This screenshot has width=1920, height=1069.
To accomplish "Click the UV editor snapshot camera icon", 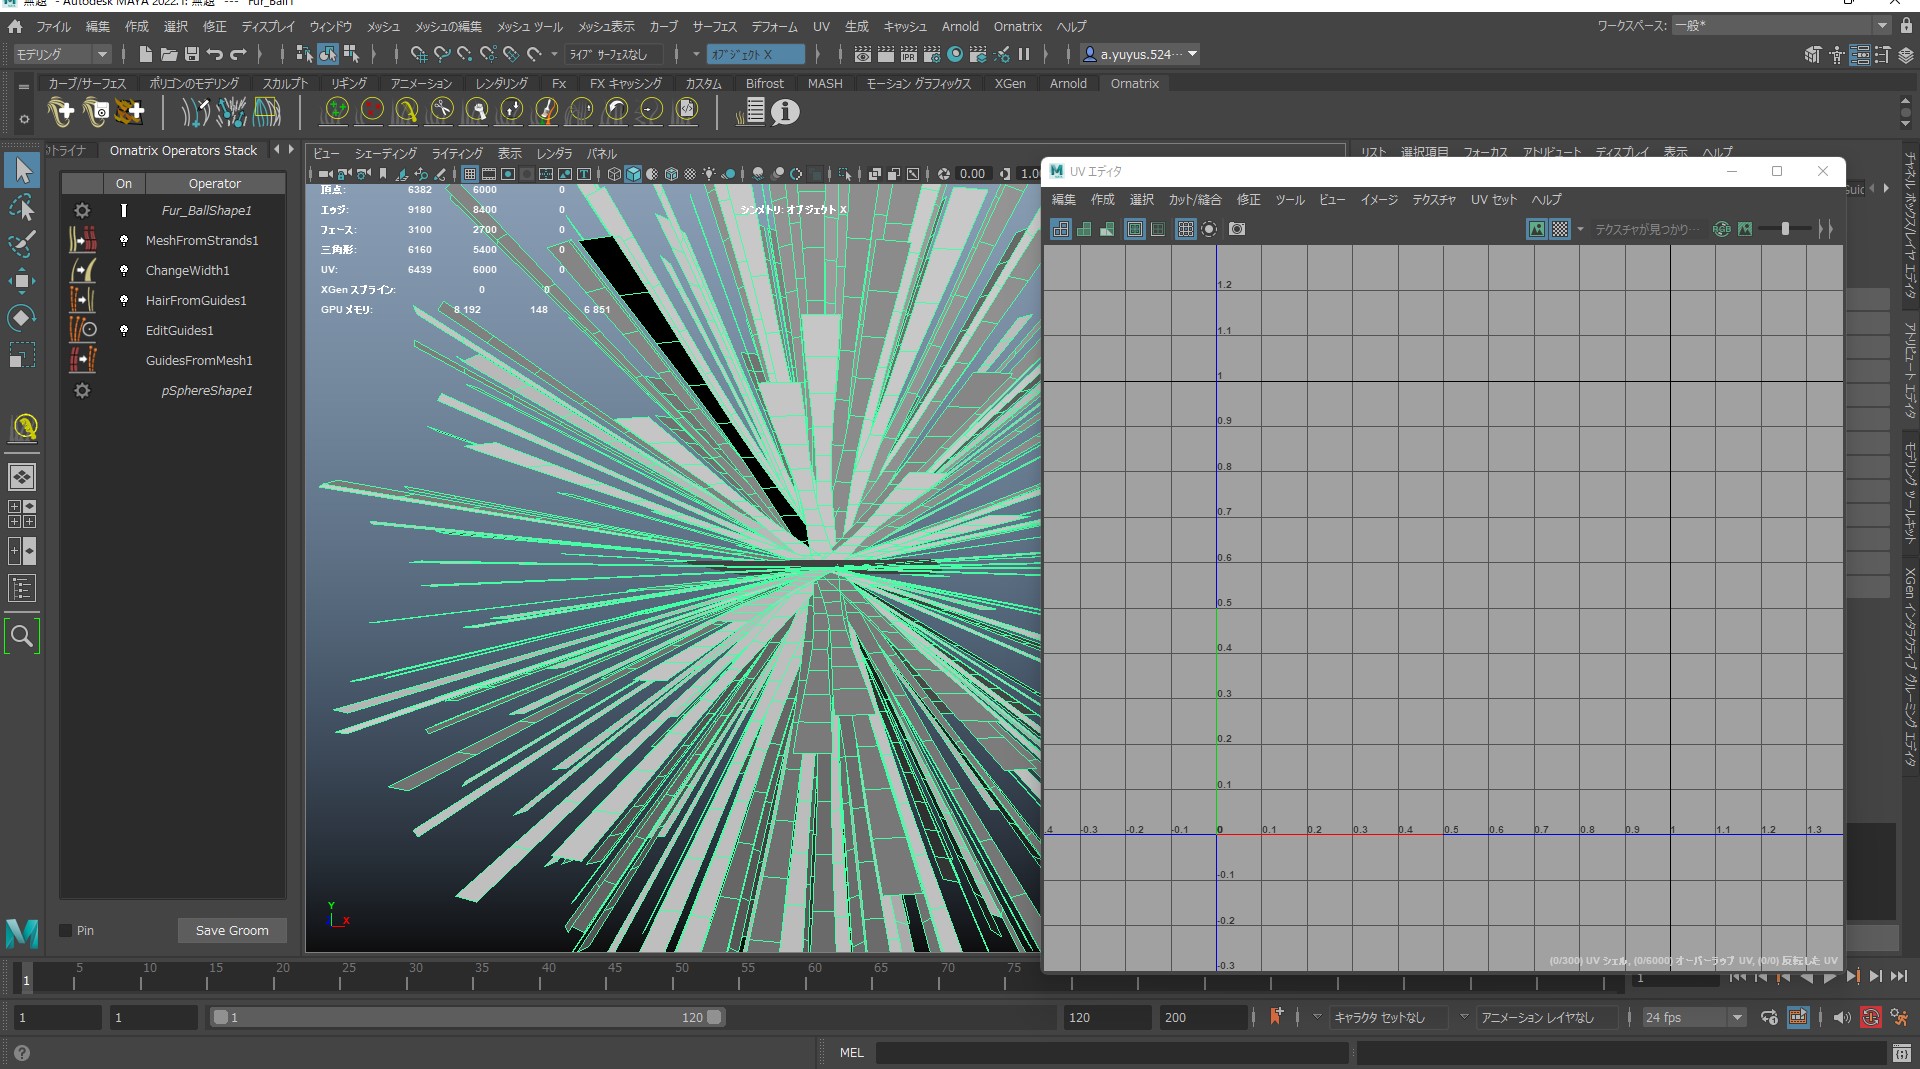I will pyautogui.click(x=1237, y=229).
